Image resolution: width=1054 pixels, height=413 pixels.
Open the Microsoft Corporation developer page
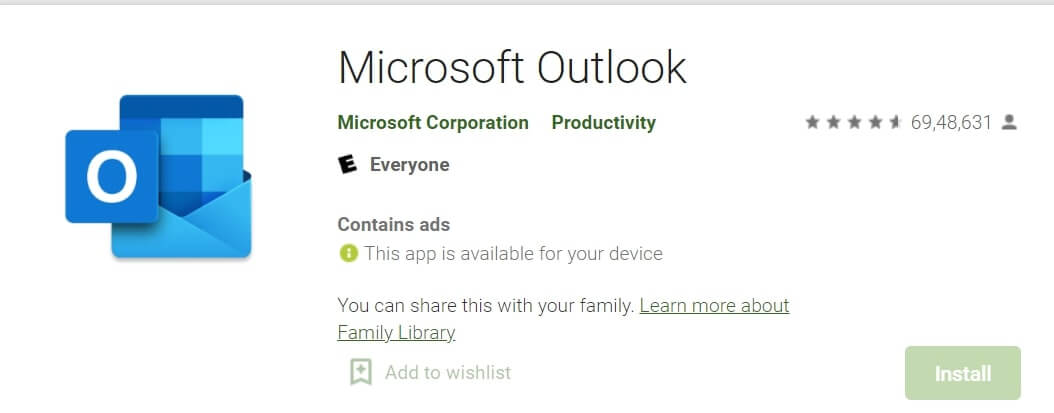433,123
